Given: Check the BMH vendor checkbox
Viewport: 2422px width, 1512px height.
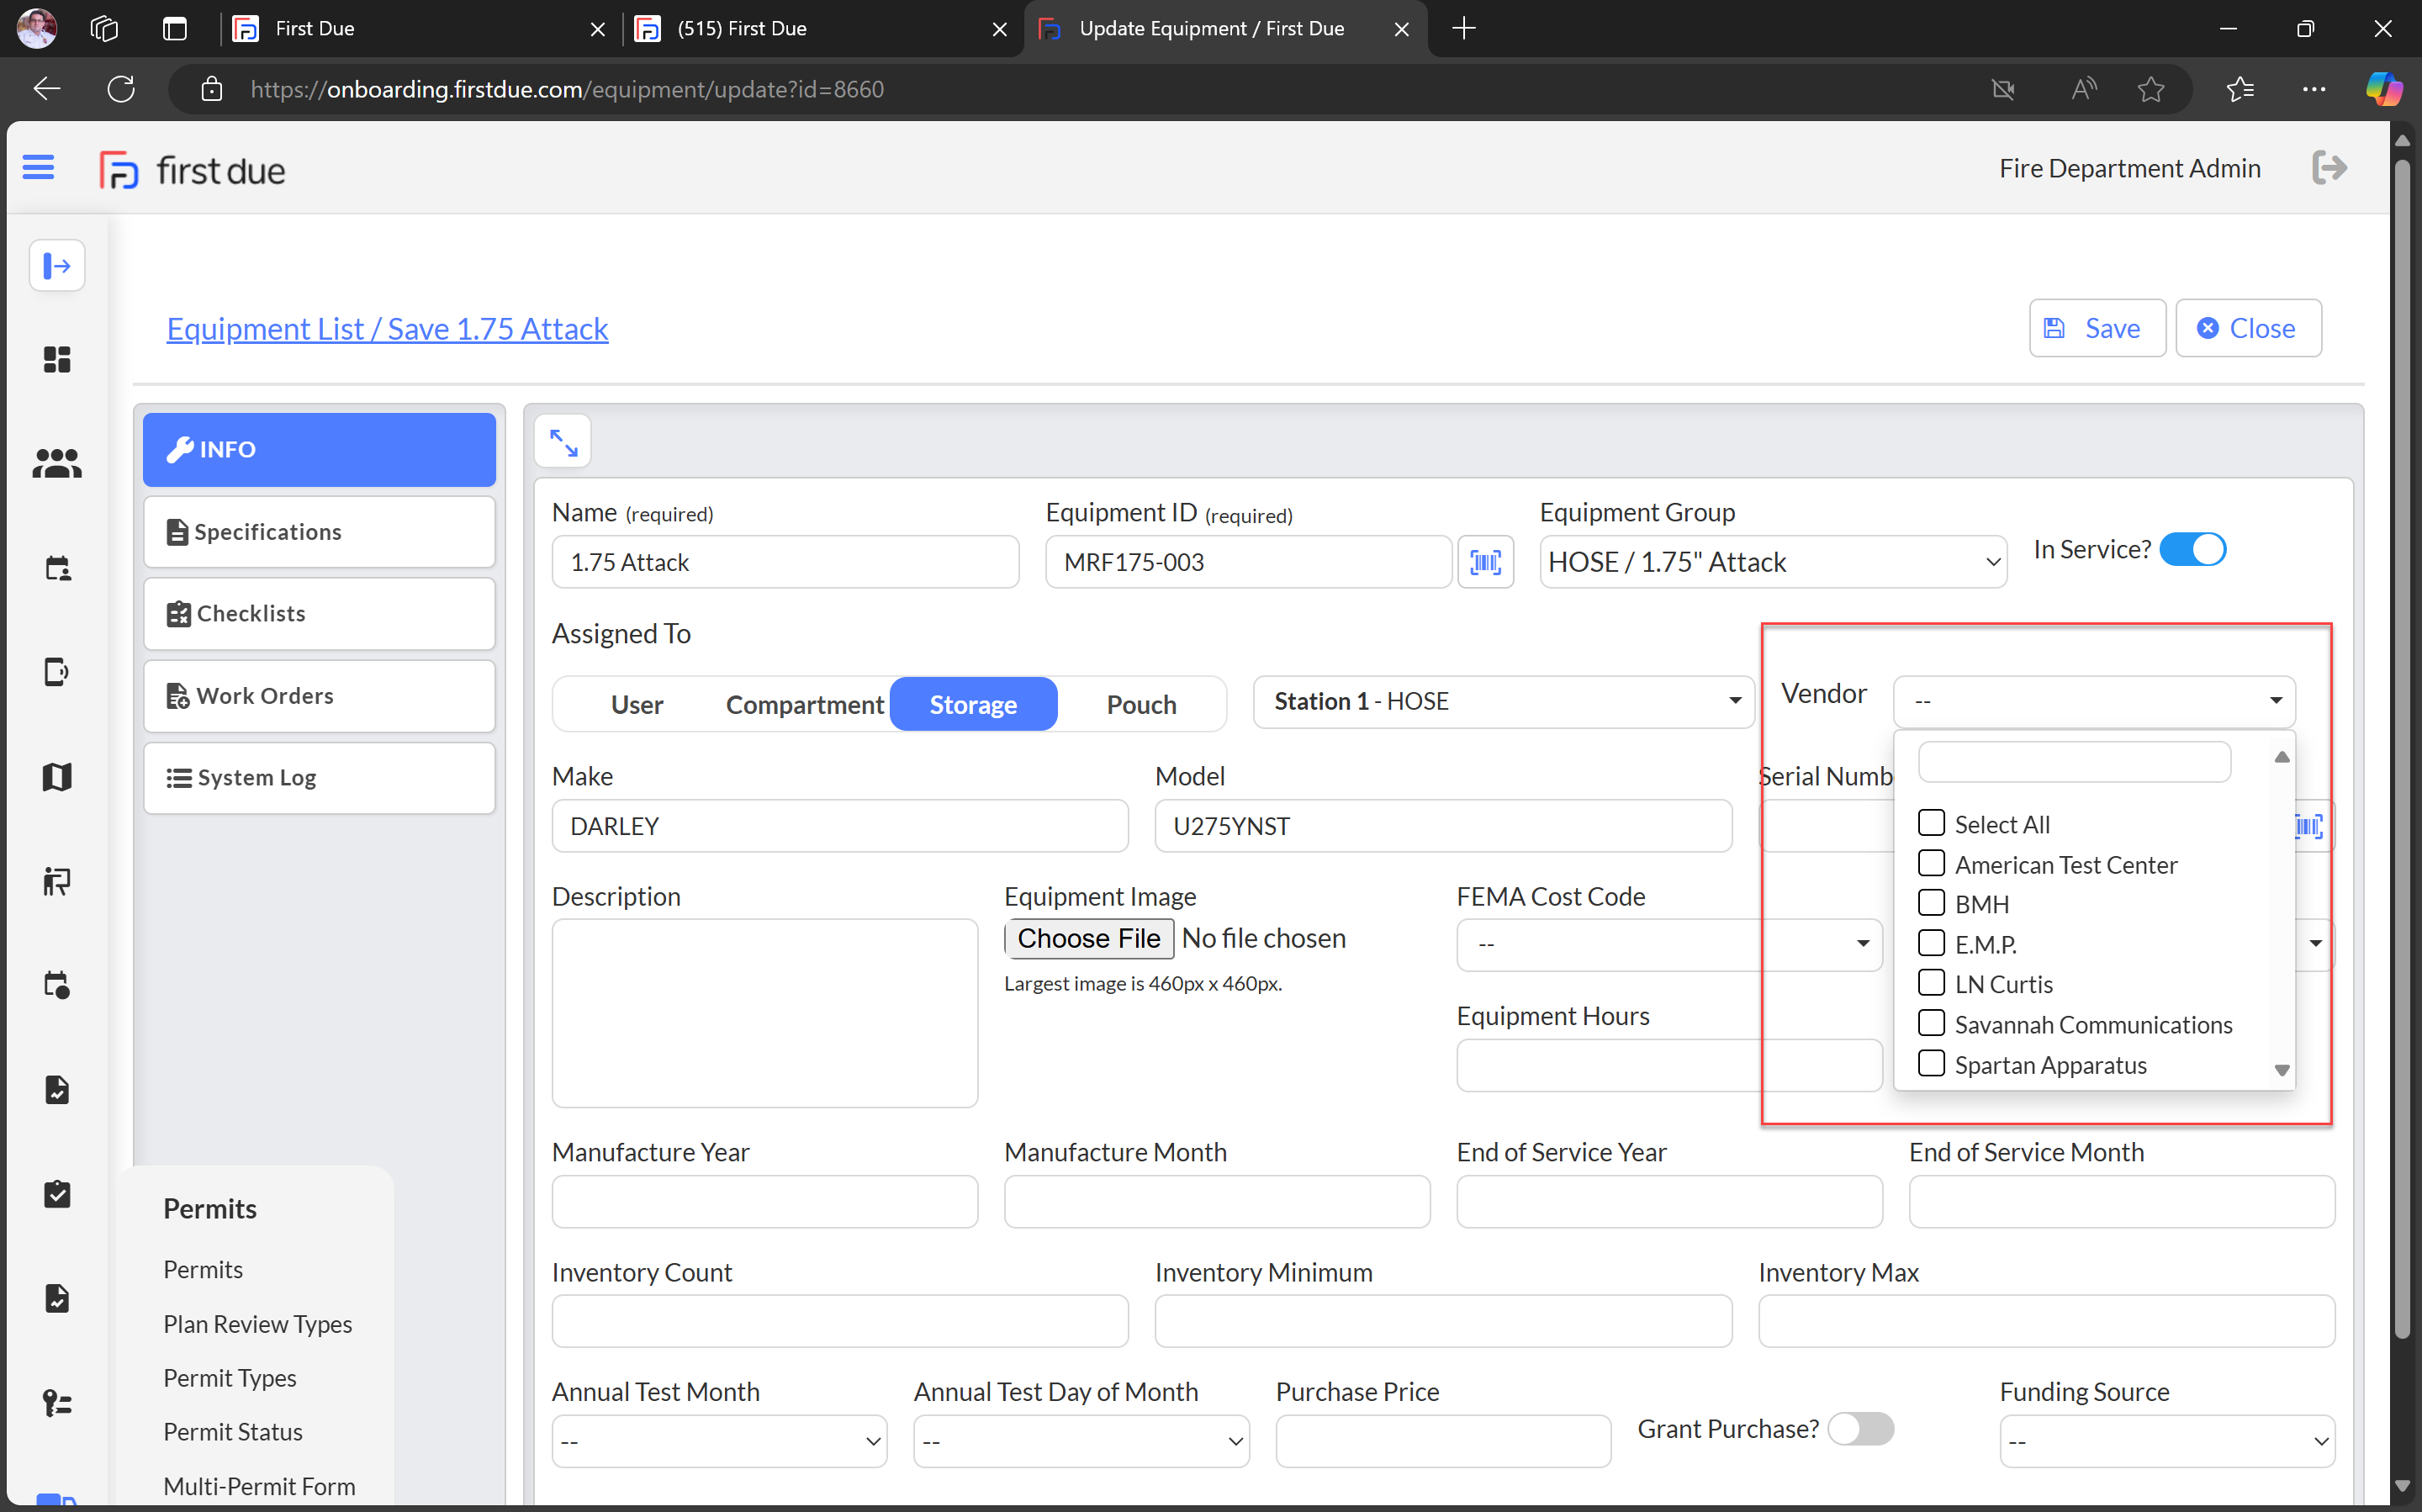Looking at the screenshot, I should pyautogui.click(x=1931, y=903).
